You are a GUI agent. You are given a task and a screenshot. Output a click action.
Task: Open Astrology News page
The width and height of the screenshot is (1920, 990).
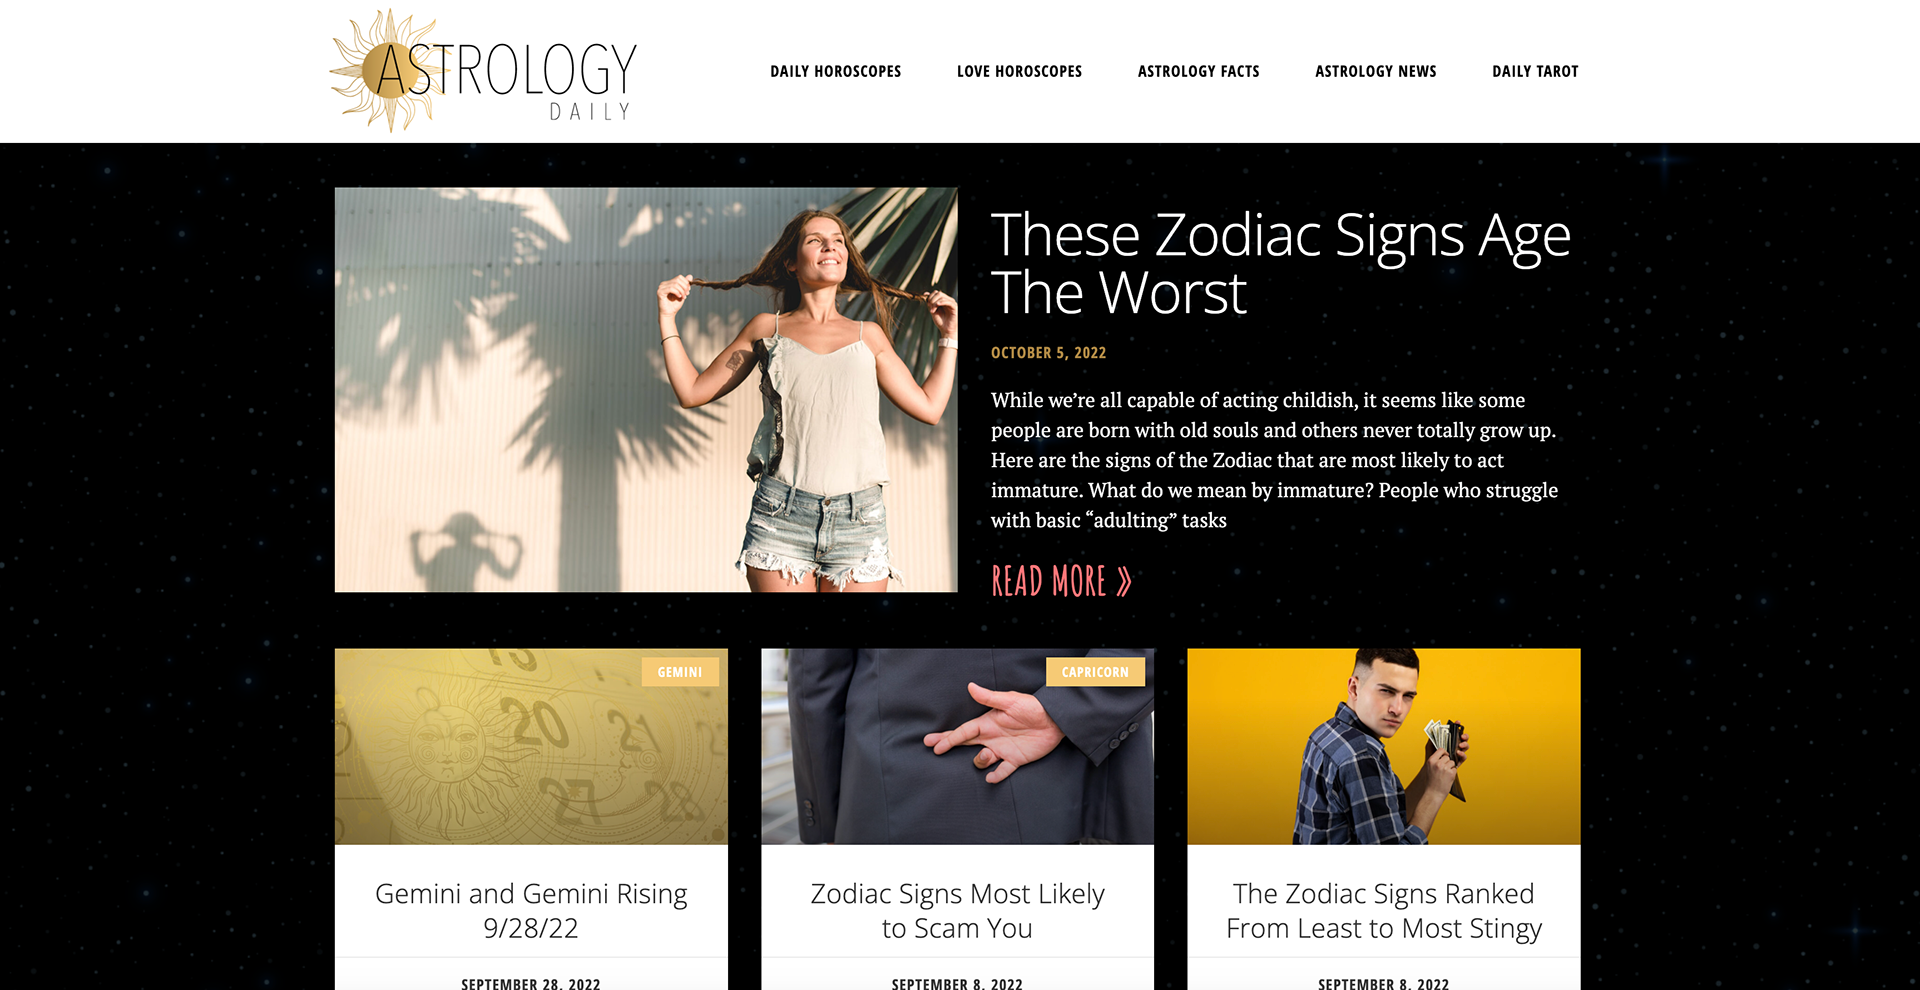pos(1375,71)
